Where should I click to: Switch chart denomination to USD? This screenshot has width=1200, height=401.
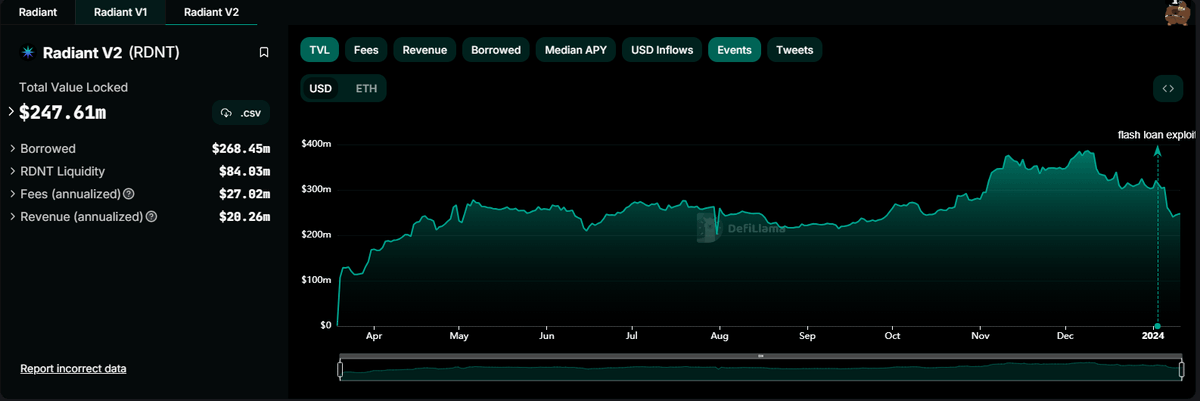point(321,88)
